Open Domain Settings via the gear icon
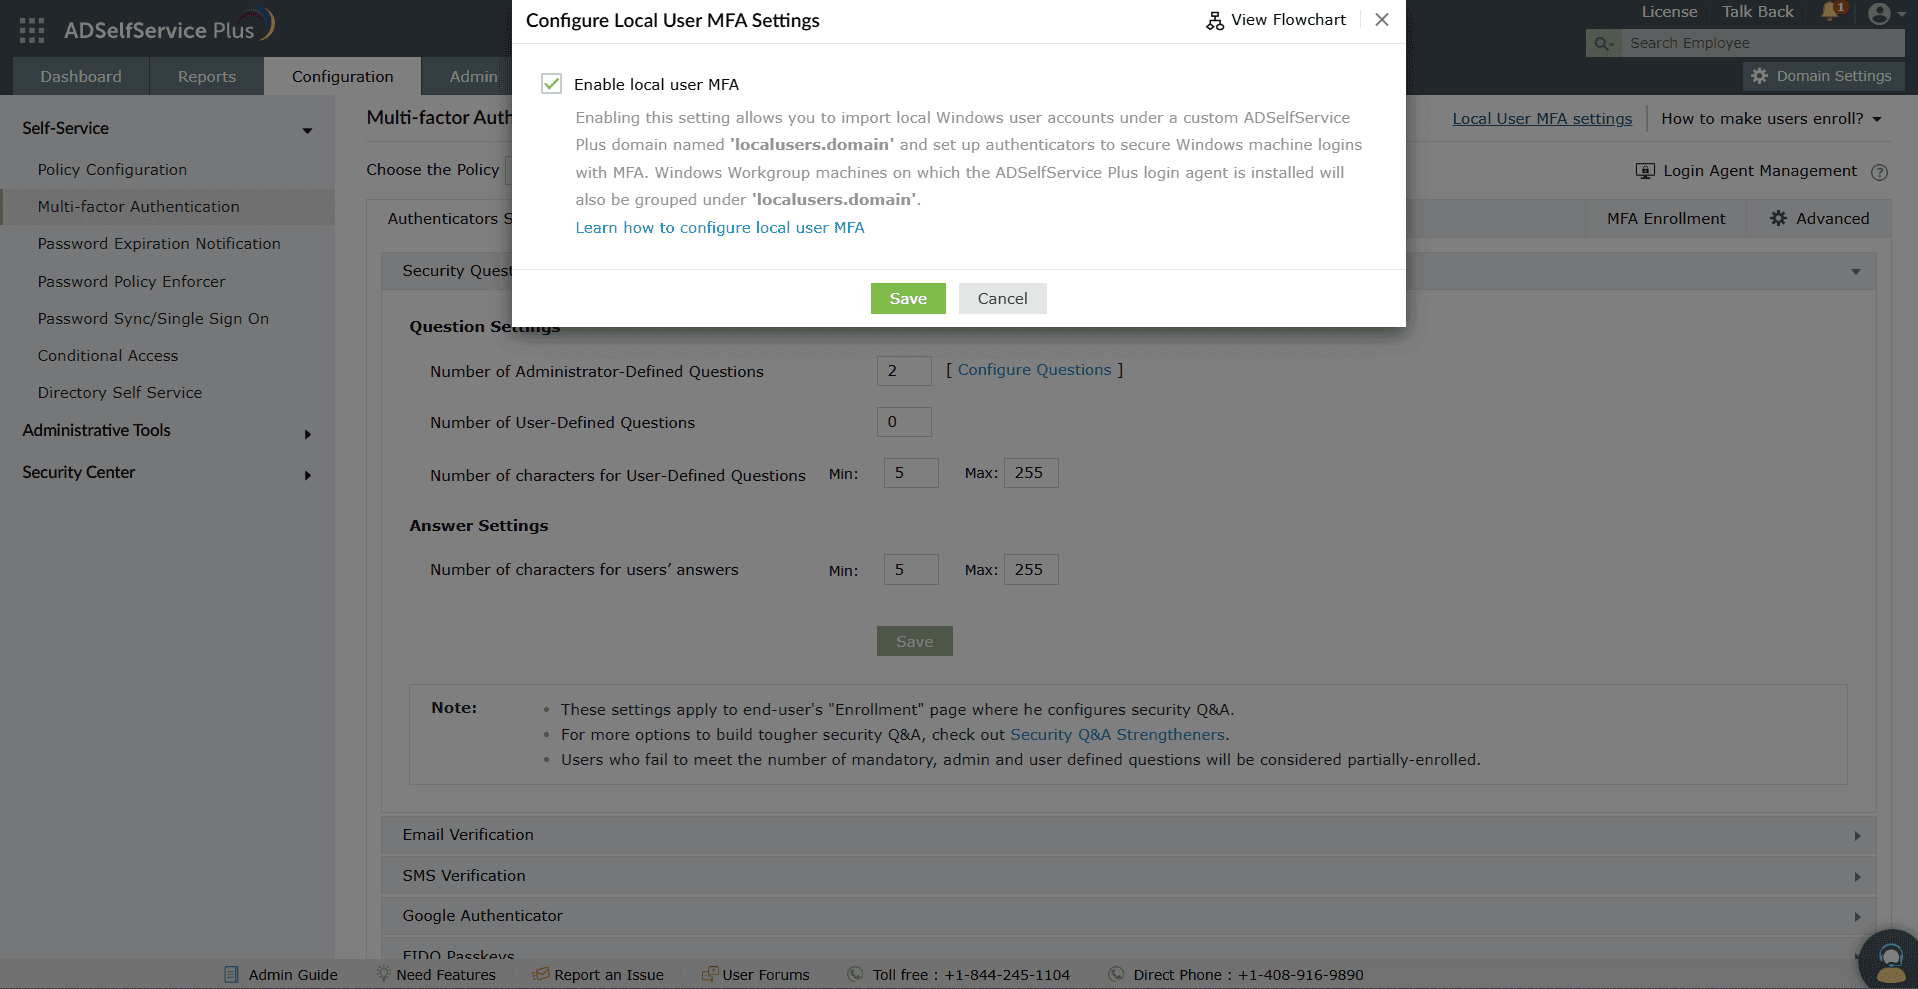This screenshot has width=1918, height=989. click(1758, 75)
